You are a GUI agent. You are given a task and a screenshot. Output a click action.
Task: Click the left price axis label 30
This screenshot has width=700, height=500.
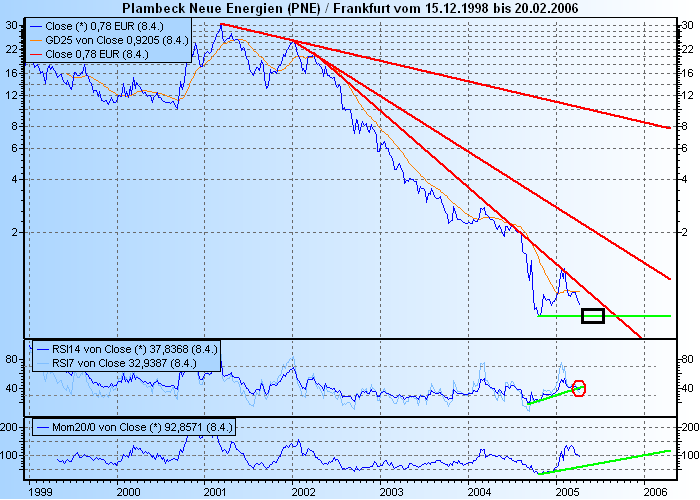coord(12,26)
